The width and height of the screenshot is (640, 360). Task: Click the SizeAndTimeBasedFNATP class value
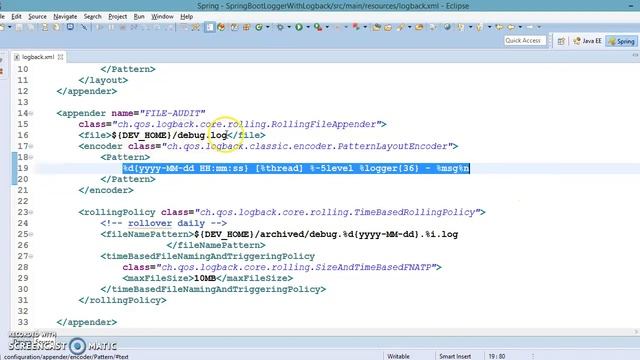click(x=296, y=267)
